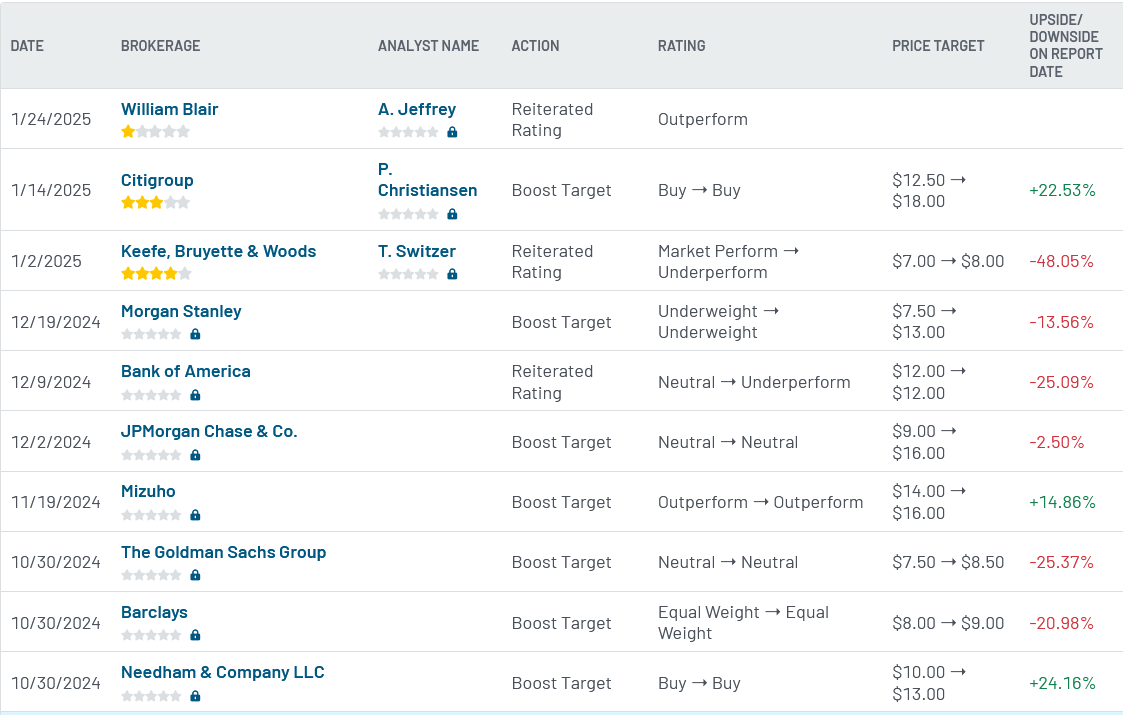Click the $7.00 → $8.00 price target

[948, 261]
